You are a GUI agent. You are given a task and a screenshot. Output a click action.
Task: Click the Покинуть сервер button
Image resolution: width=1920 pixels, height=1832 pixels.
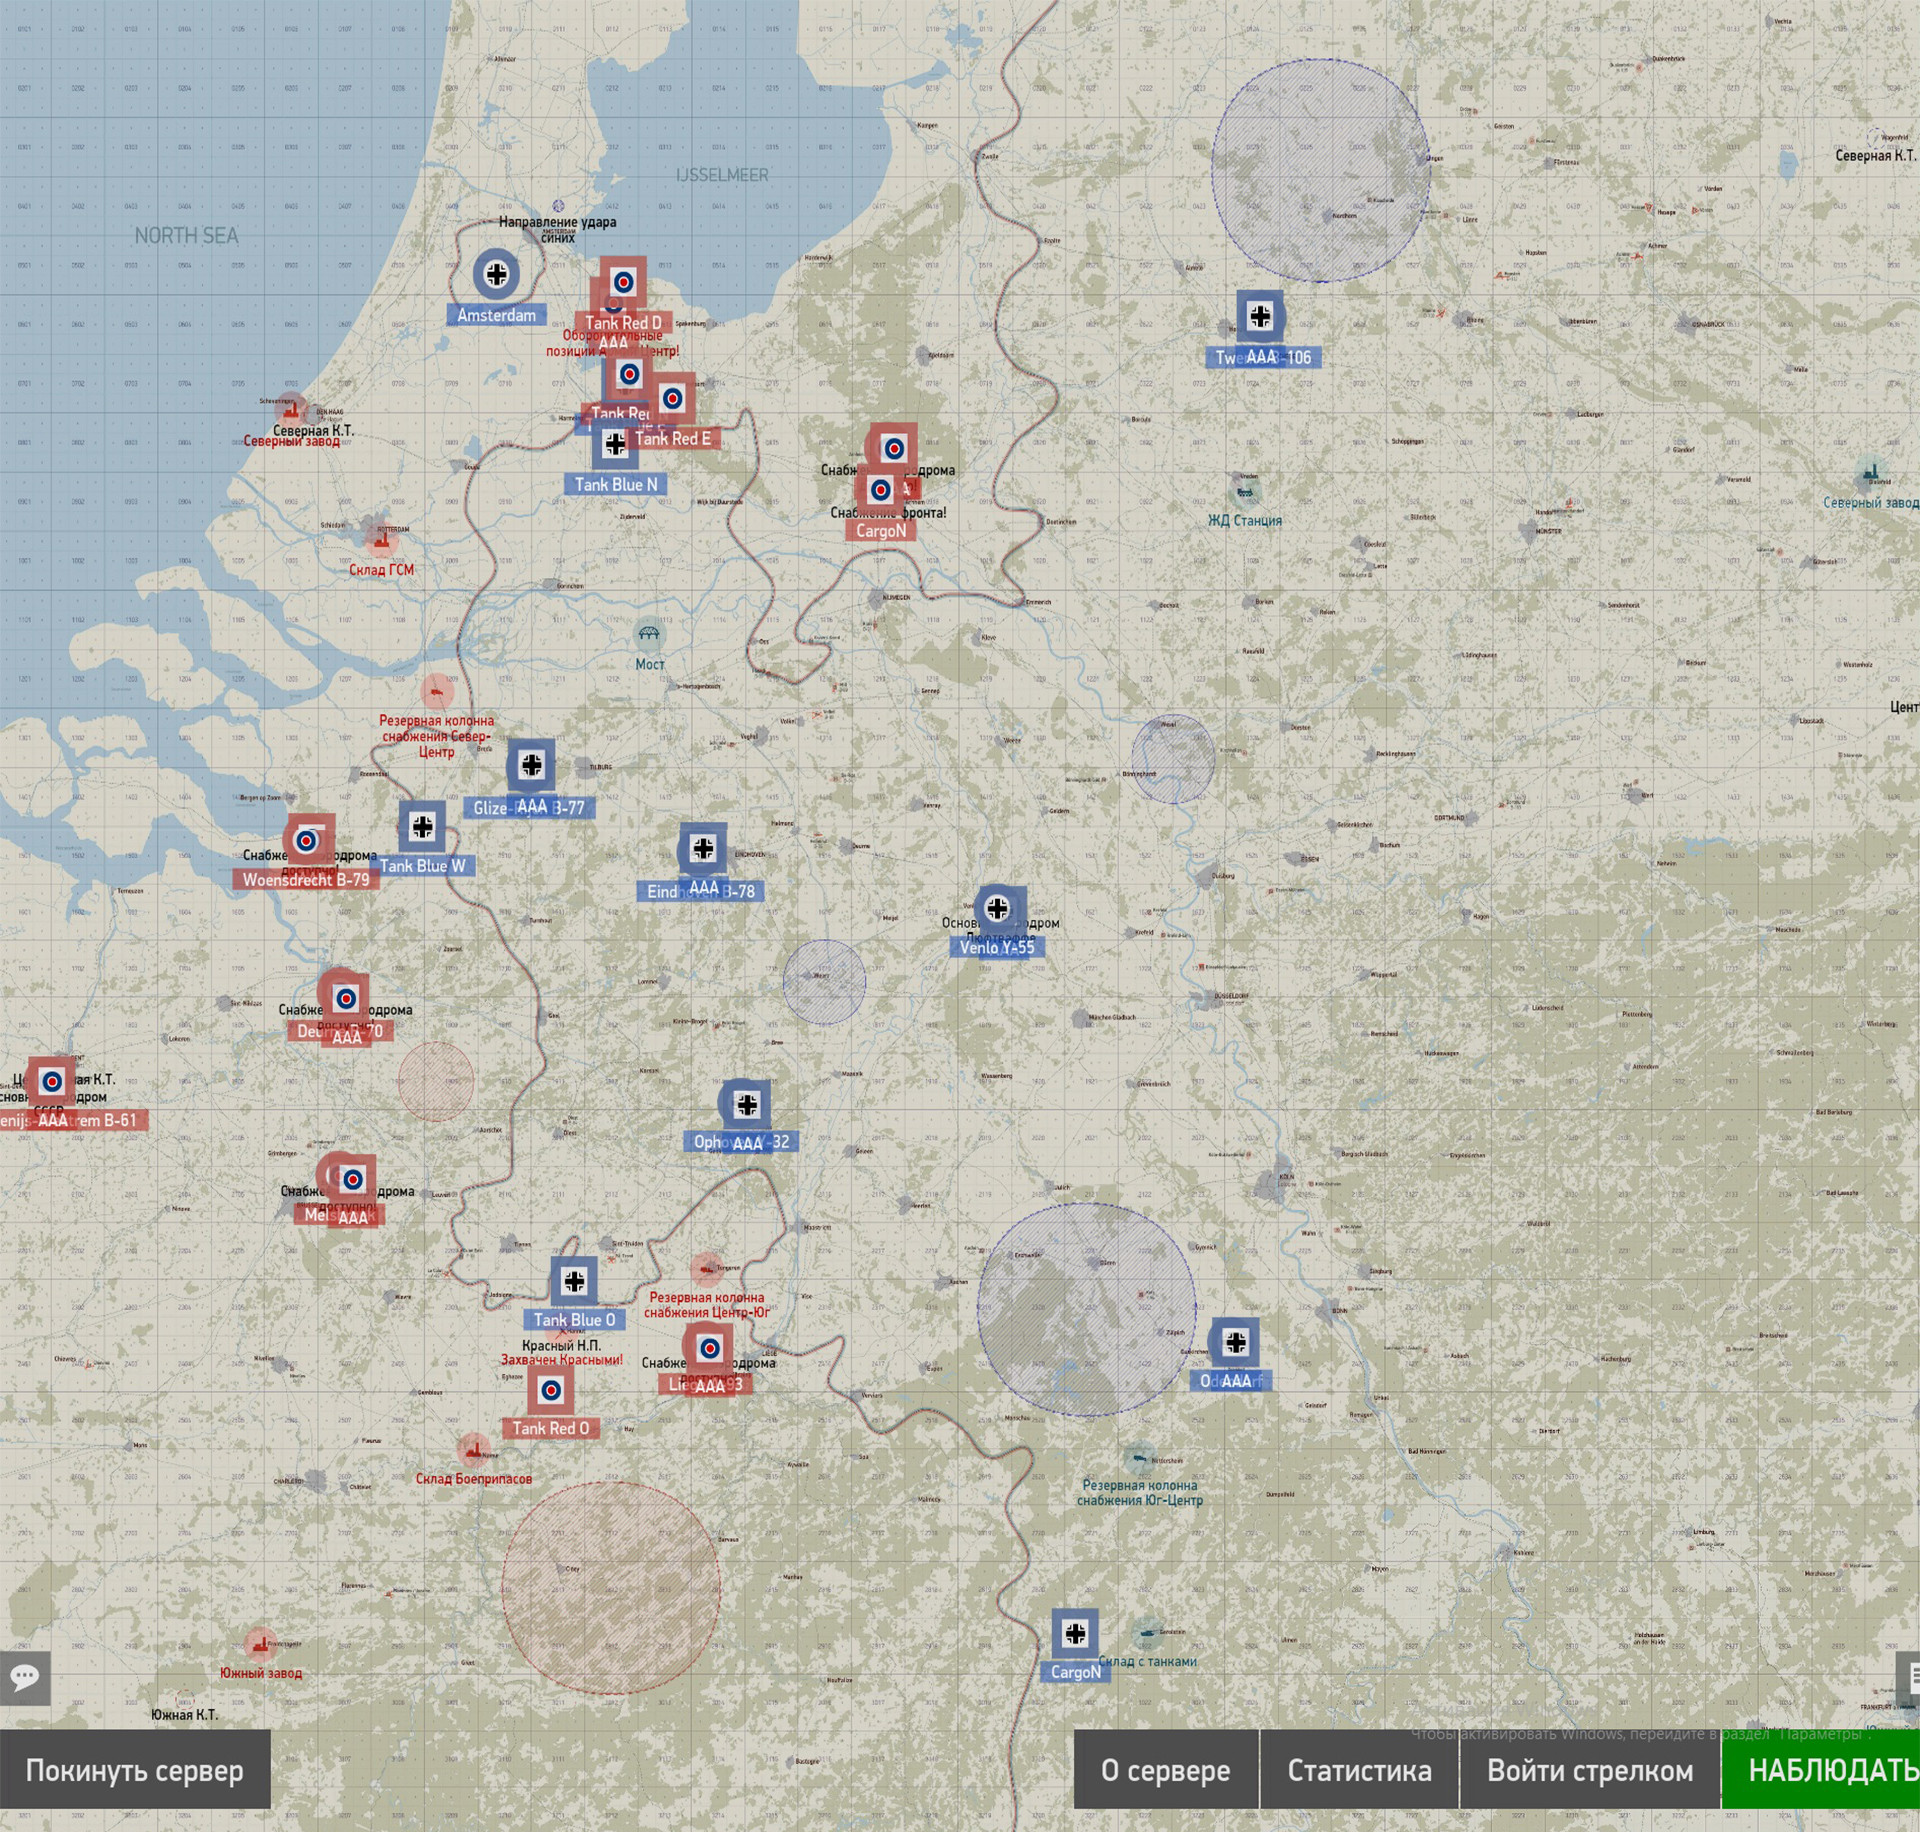point(135,1770)
